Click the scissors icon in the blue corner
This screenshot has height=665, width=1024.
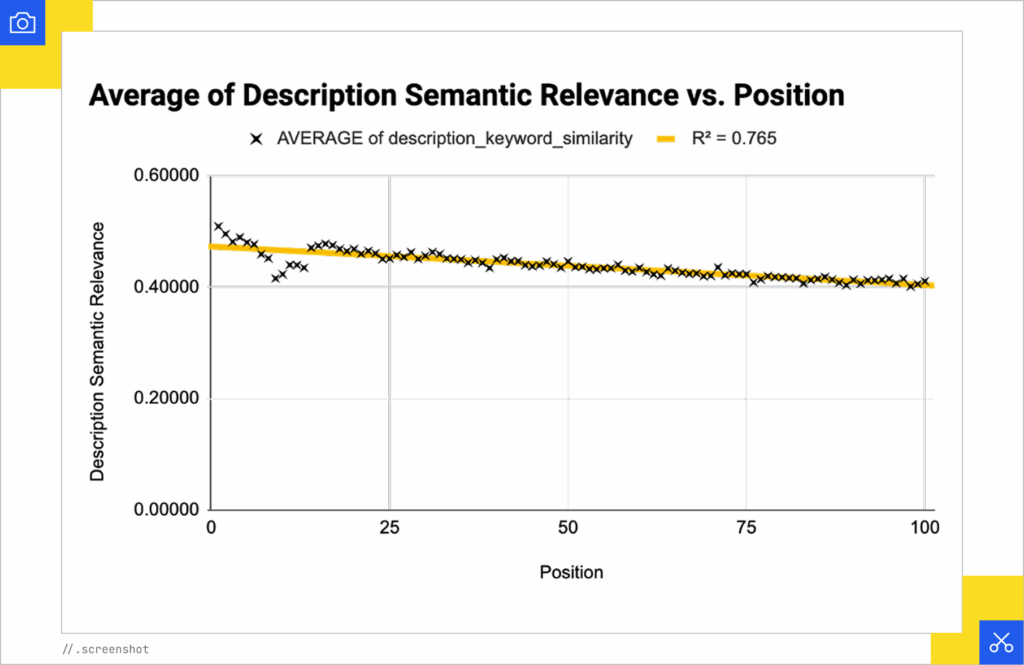coord(1001,643)
